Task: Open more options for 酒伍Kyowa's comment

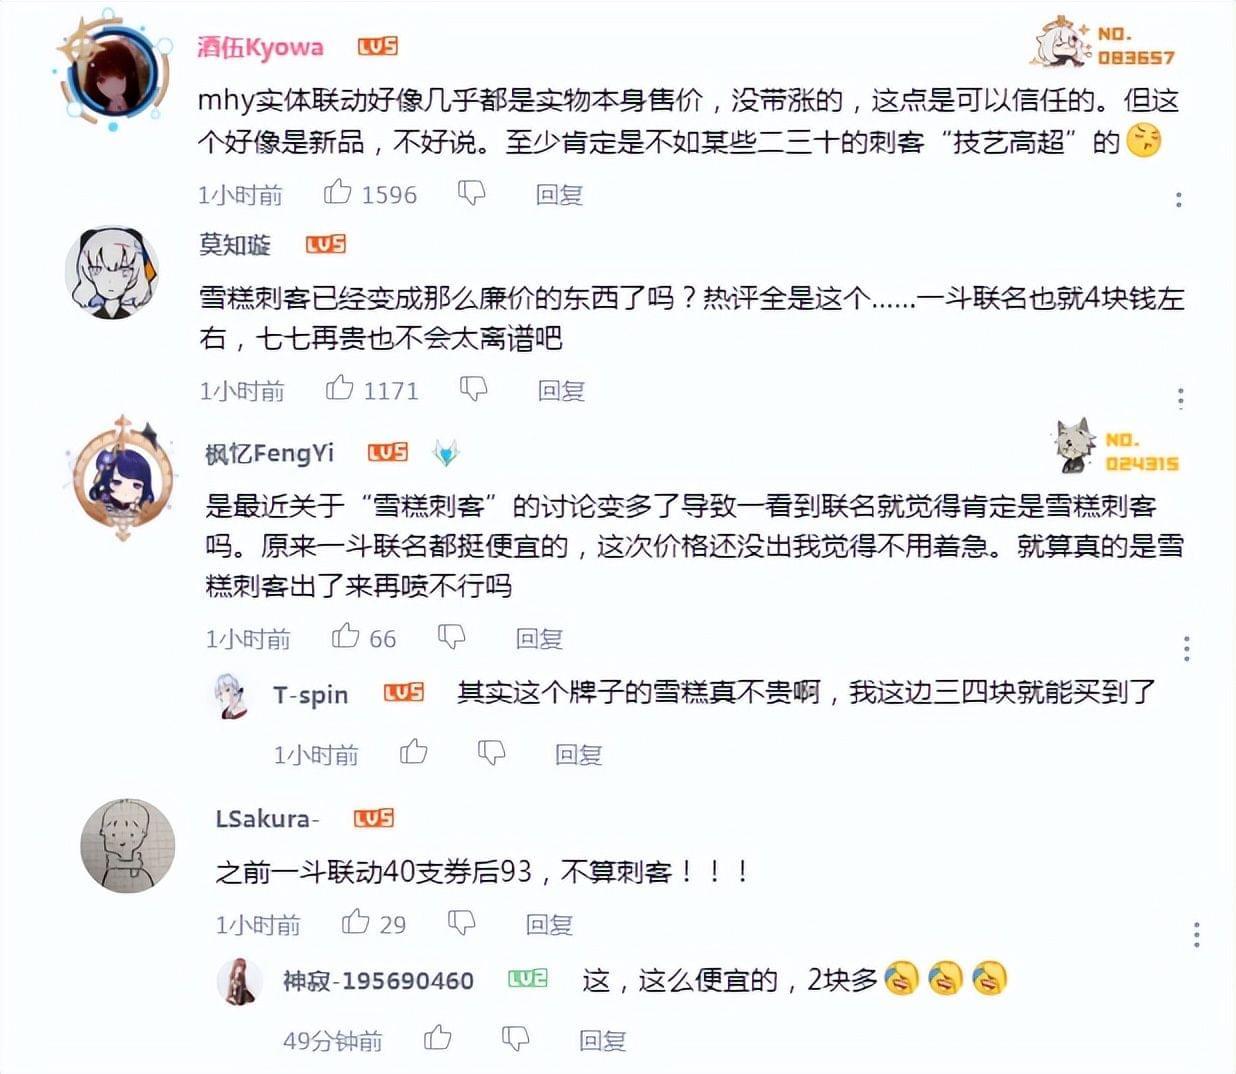Action: (x=1179, y=199)
